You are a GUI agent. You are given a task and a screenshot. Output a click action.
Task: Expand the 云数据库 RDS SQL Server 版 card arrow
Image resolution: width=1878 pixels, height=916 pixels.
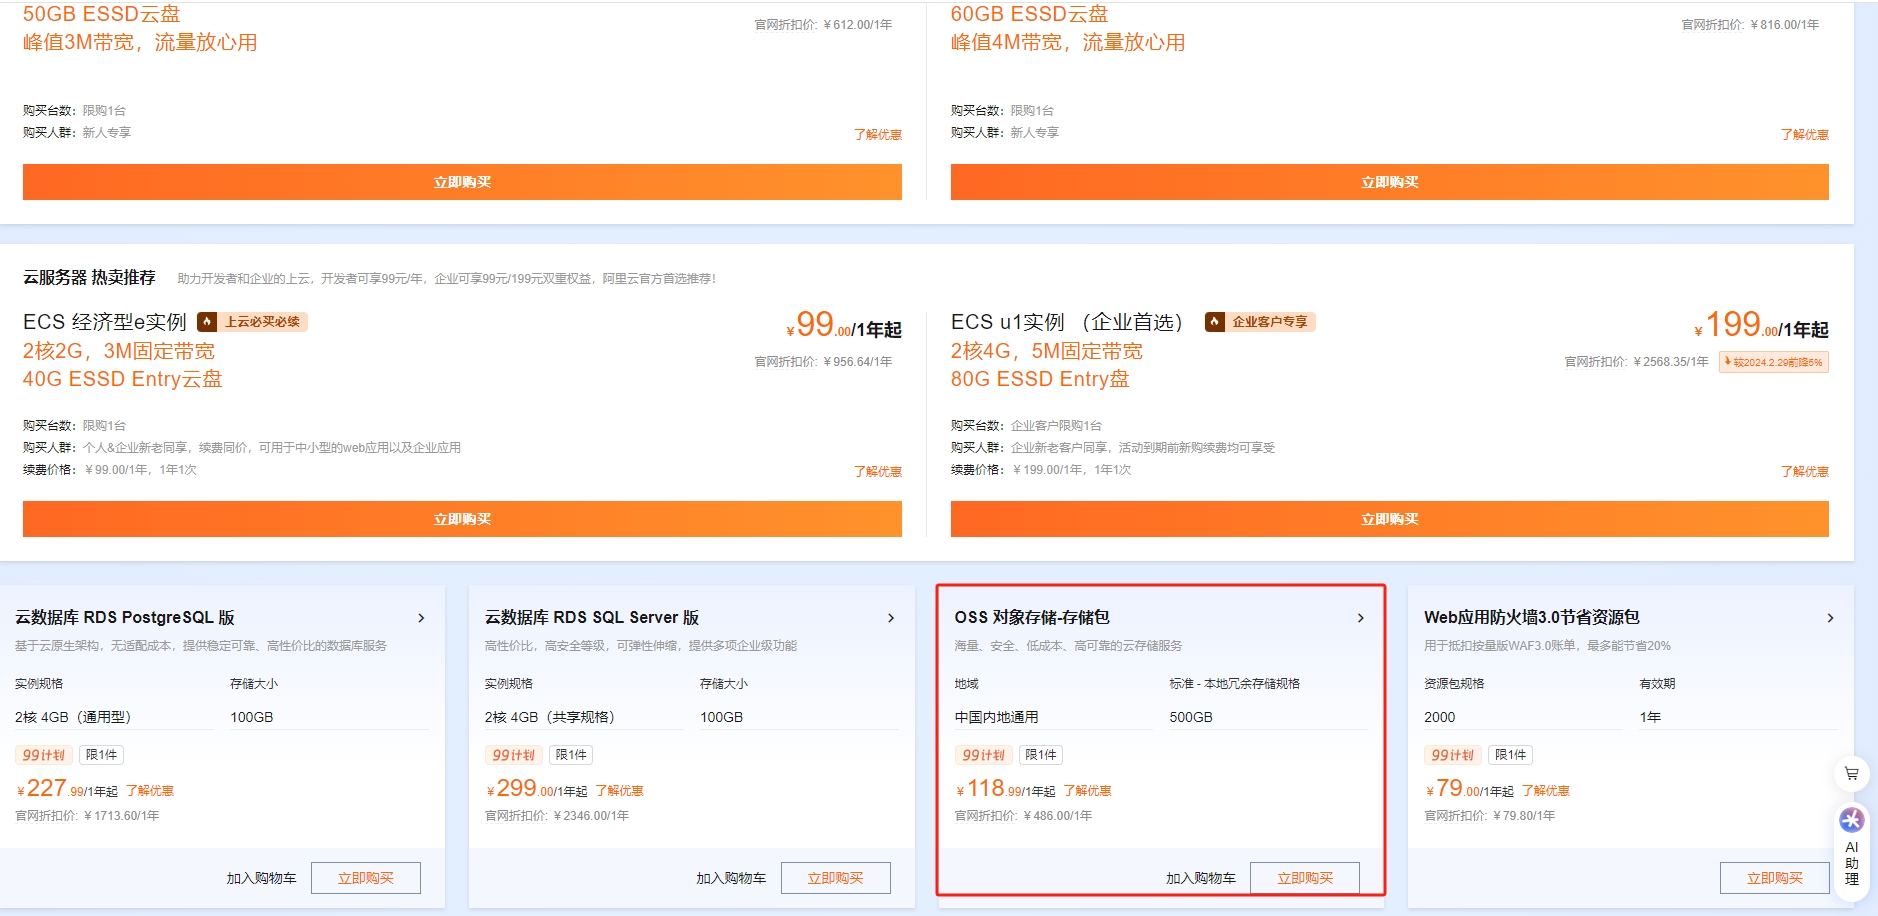point(891,618)
